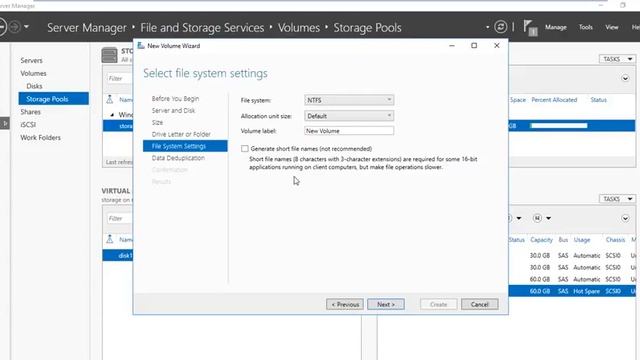Expand the left side panel arrow

point(4,123)
